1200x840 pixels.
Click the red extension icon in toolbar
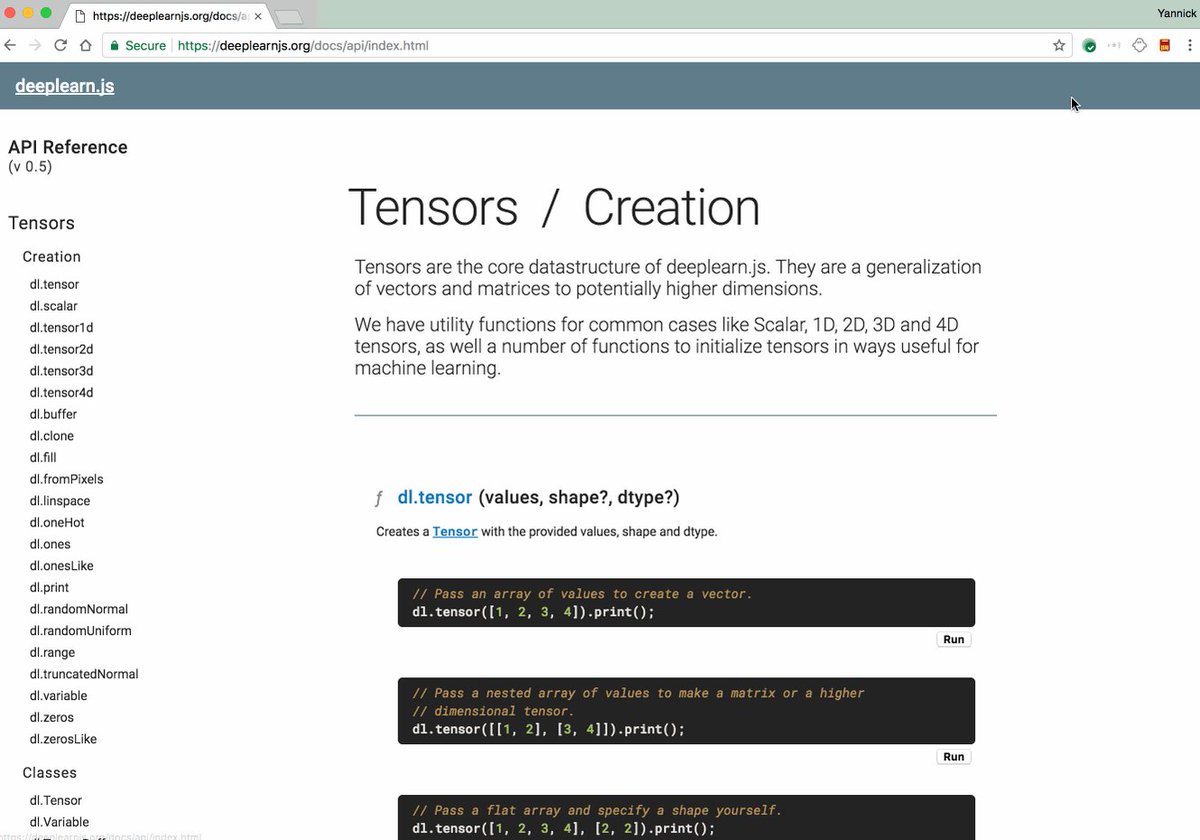tap(1165, 45)
